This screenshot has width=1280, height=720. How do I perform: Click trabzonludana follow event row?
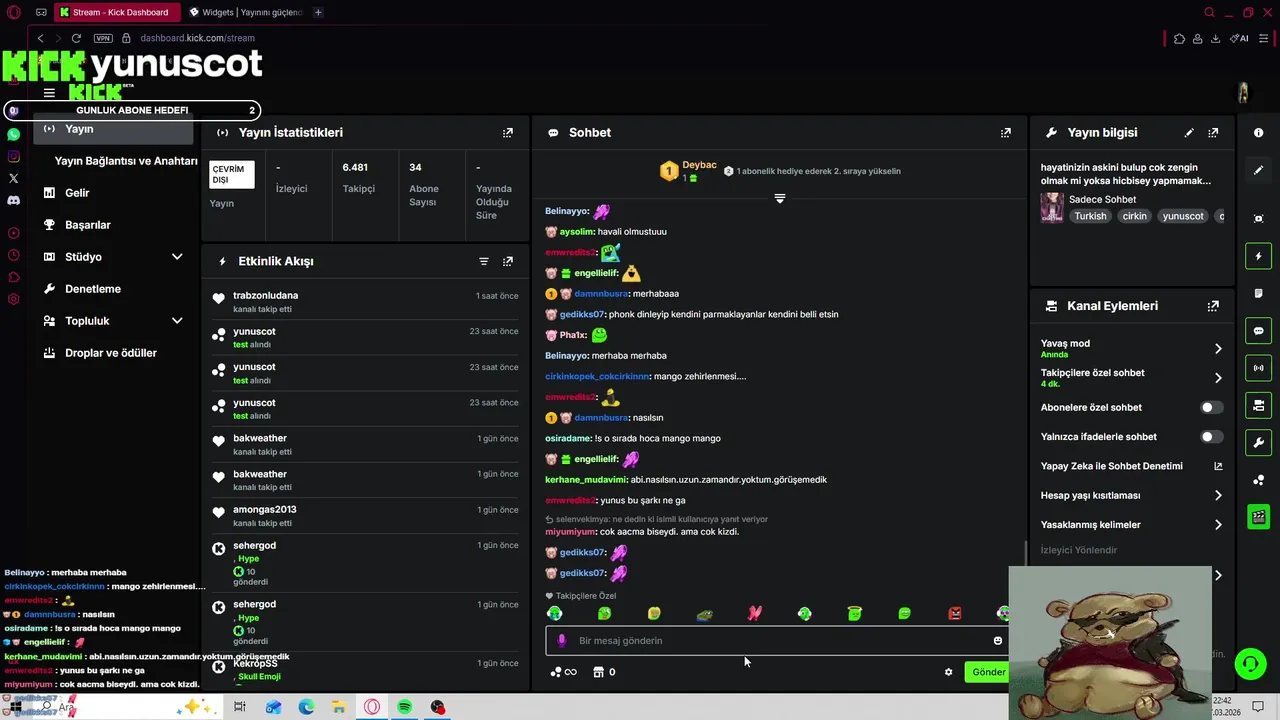(365, 301)
